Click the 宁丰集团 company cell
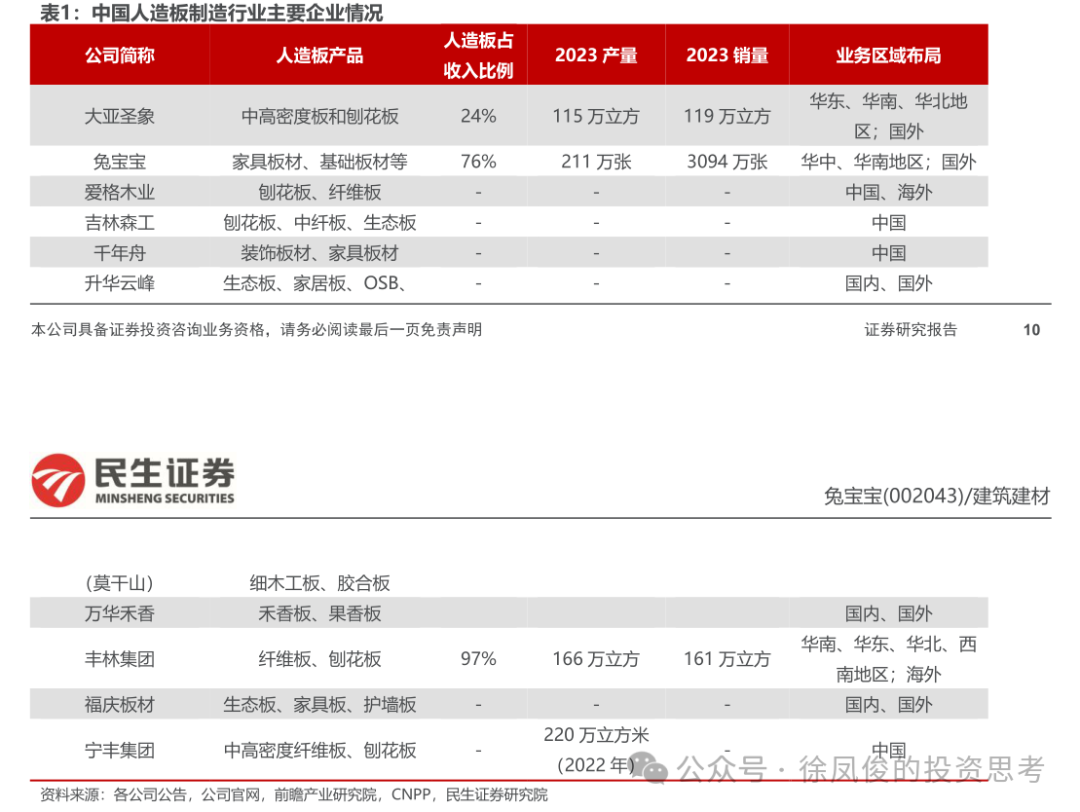Viewport: 1080px width, 812px height. (x=120, y=750)
